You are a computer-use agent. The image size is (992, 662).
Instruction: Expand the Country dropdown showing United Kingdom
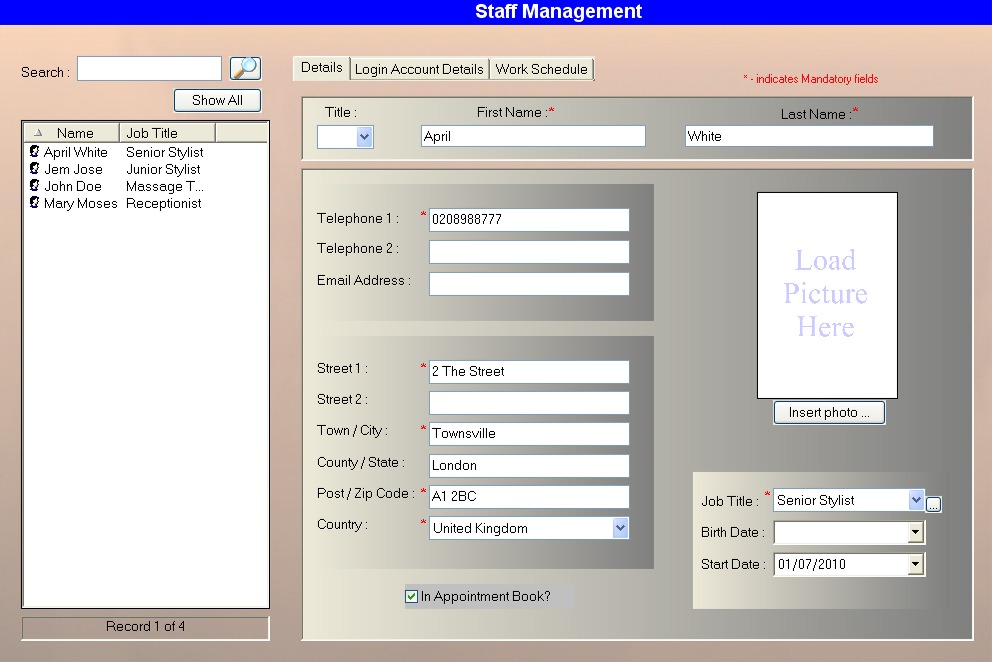(x=621, y=528)
